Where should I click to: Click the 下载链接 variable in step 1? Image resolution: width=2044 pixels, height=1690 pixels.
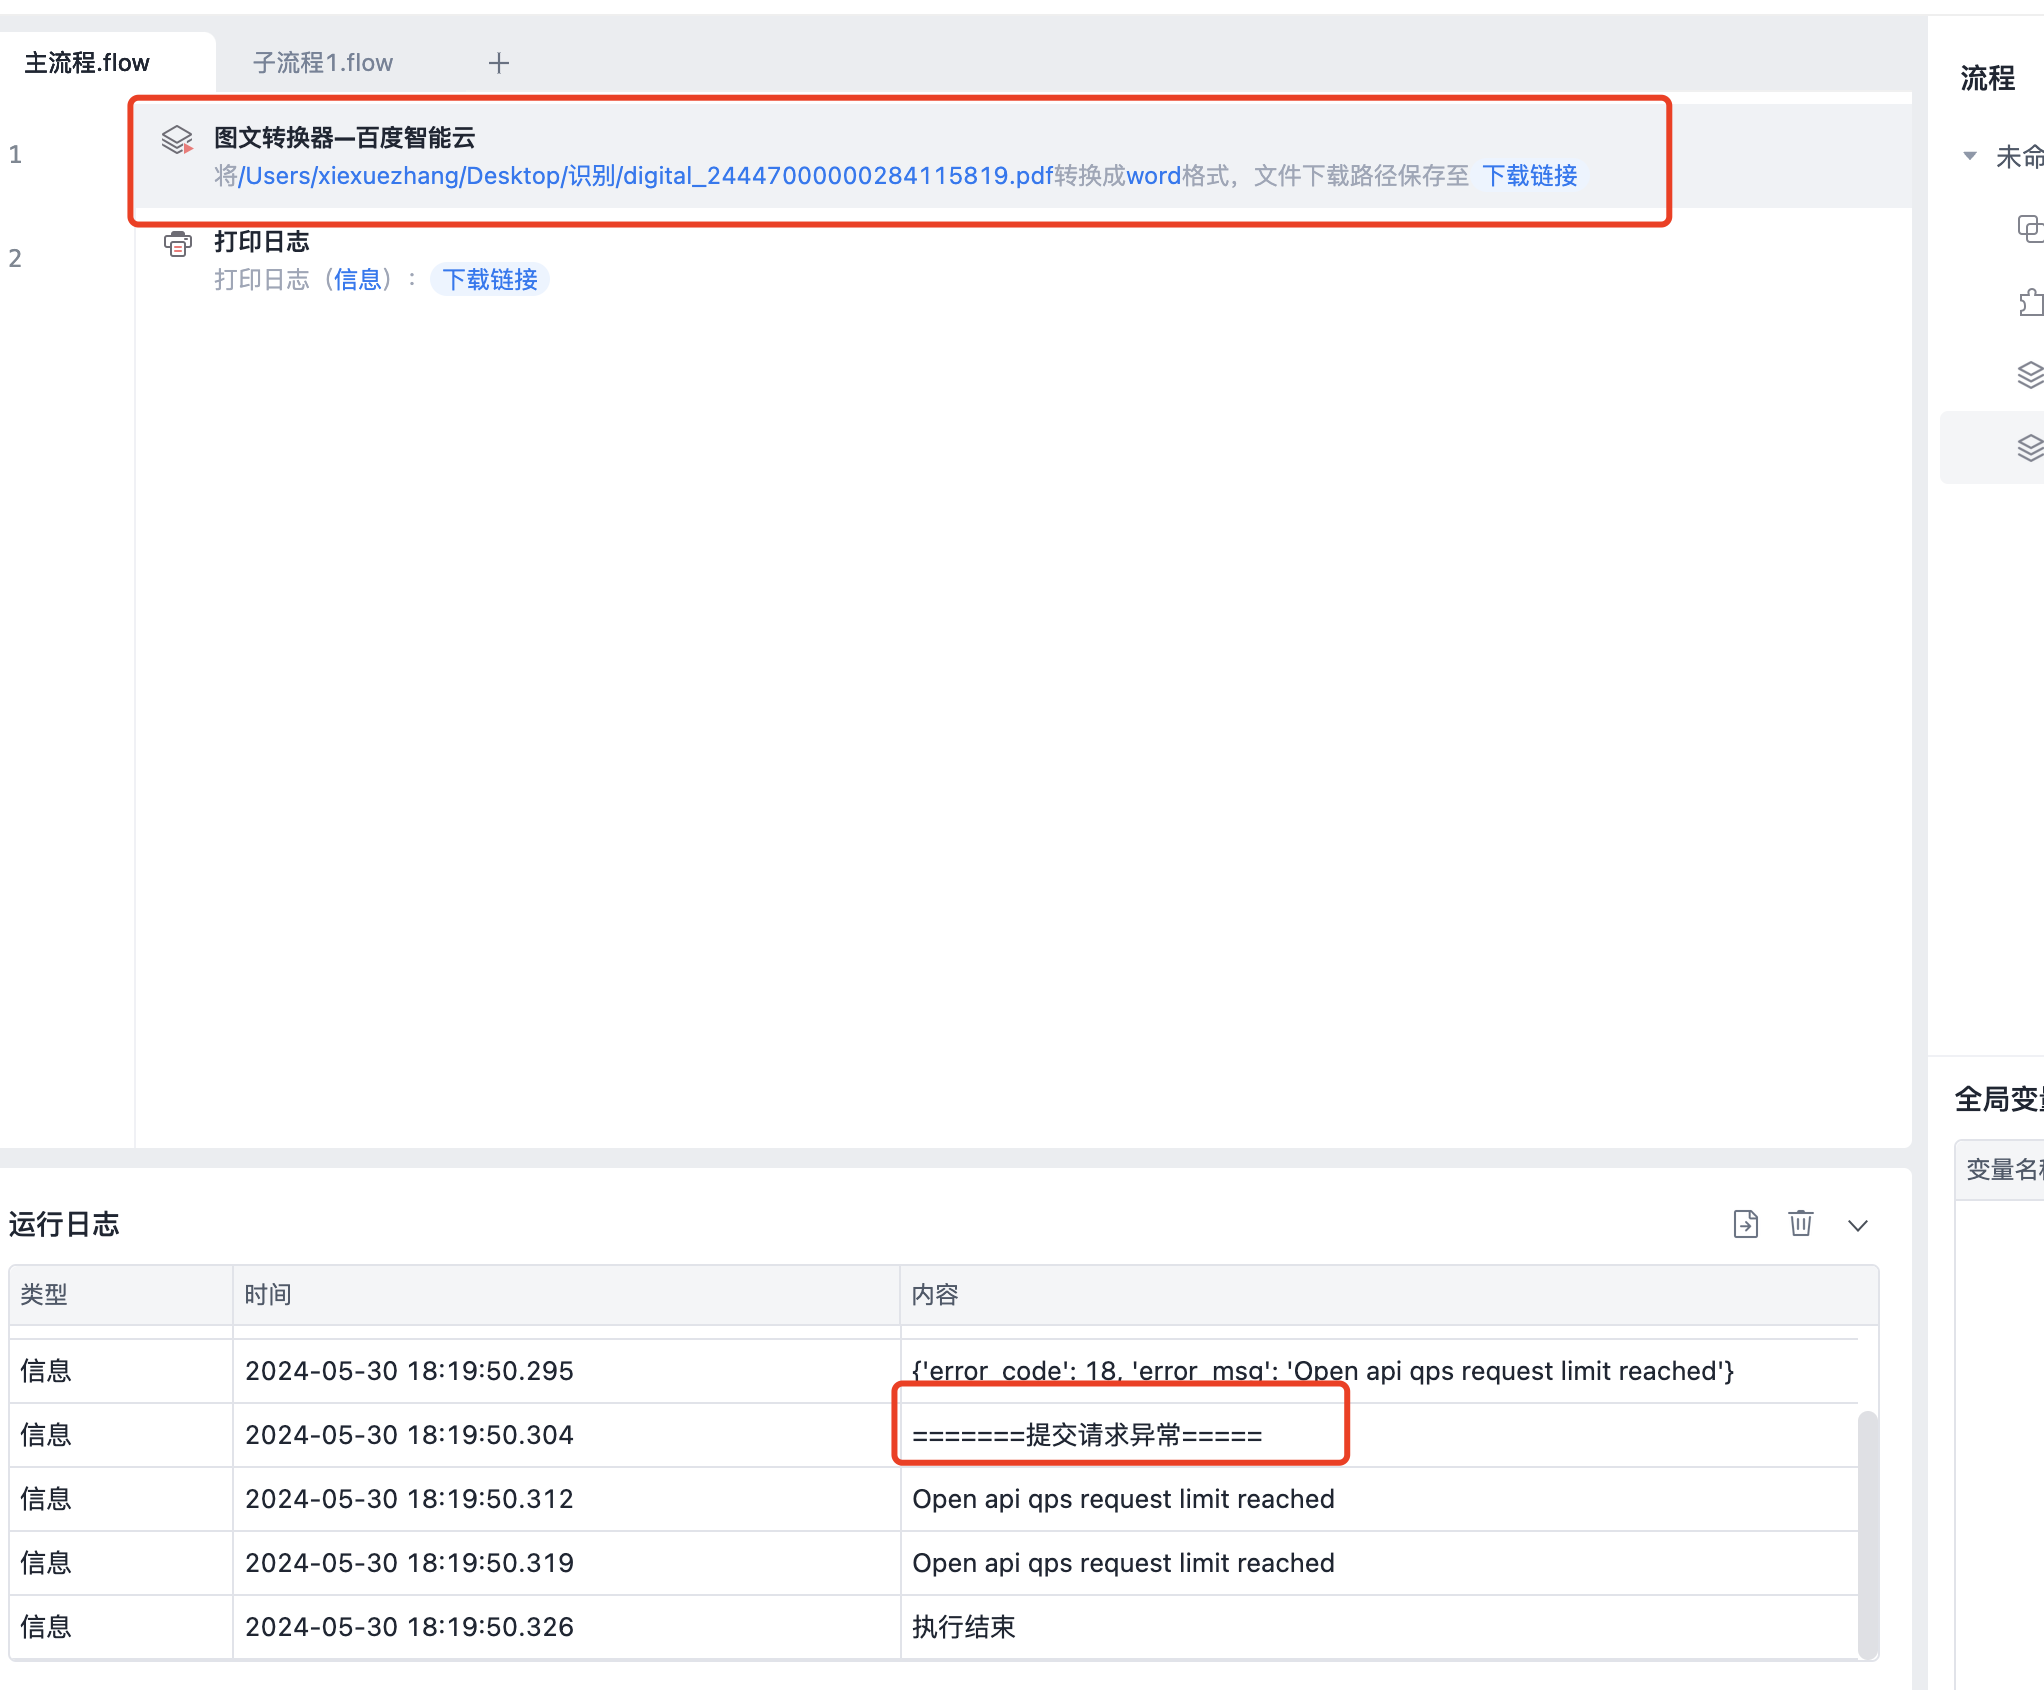click(1529, 176)
